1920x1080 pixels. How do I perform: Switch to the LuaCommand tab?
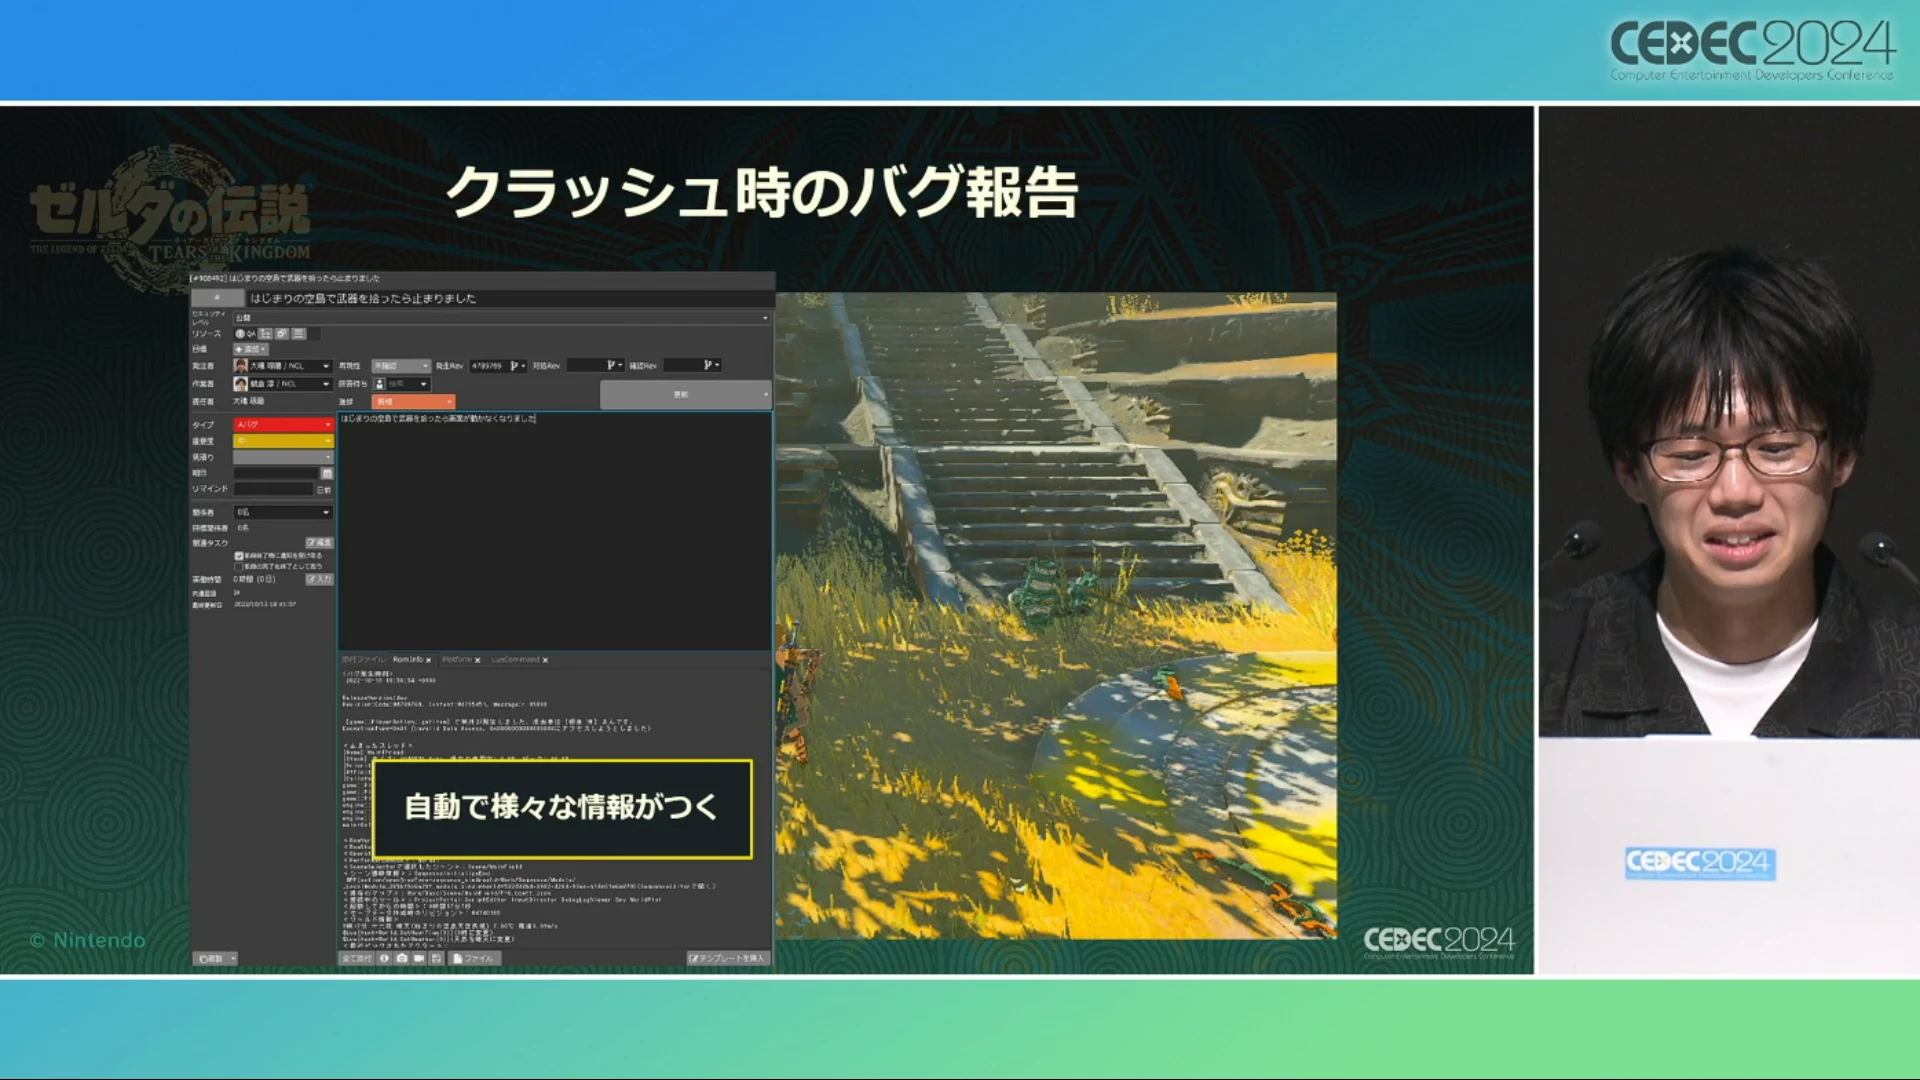coord(515,660)
